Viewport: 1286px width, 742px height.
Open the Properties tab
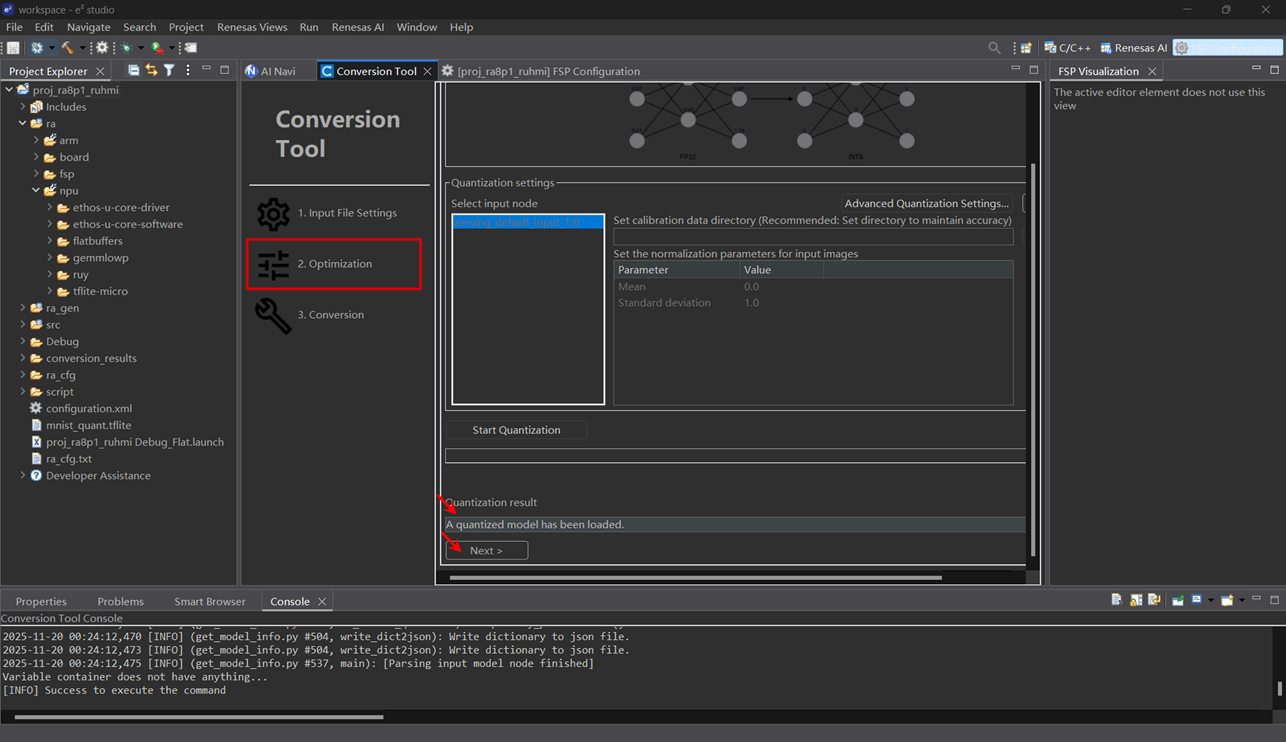(x=41, y=601)
